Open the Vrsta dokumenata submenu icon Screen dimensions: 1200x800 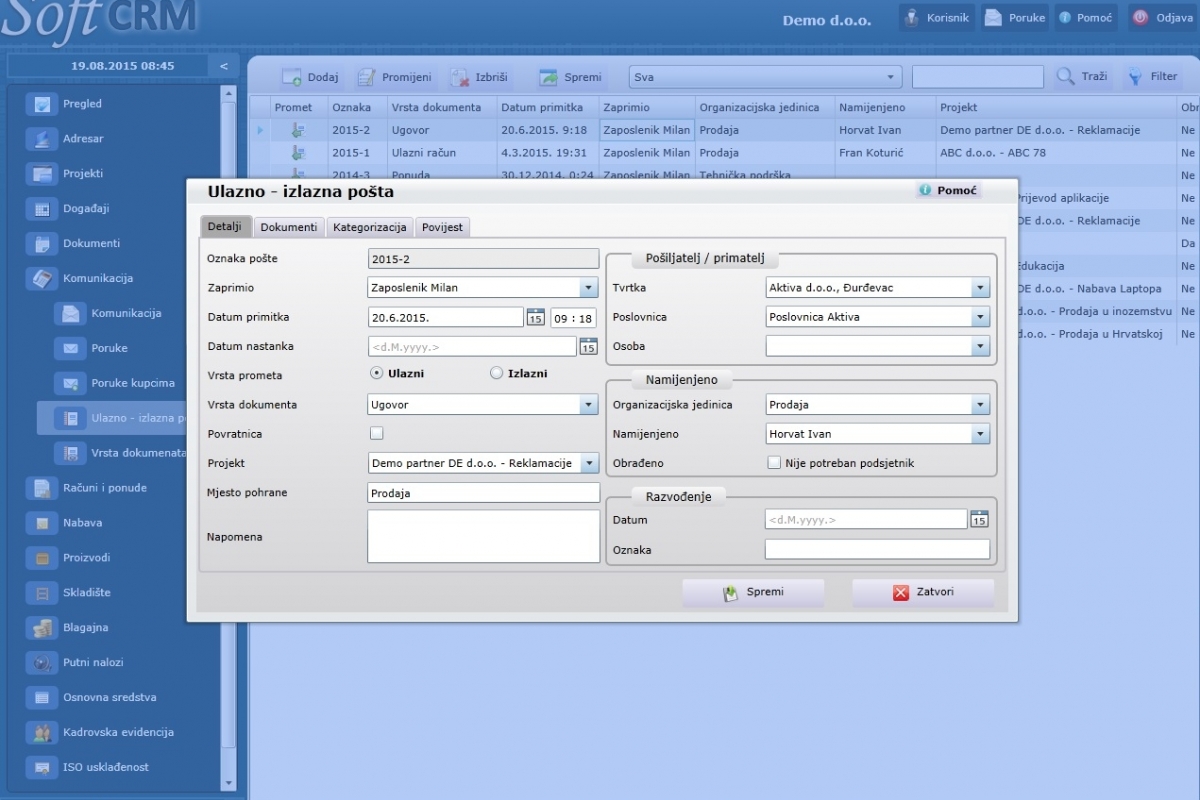coord(70,453)
